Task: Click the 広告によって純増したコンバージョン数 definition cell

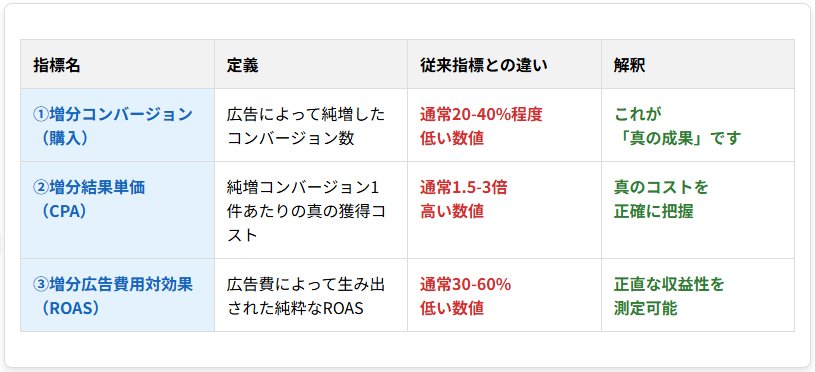Action: click(x=311, y=125)
